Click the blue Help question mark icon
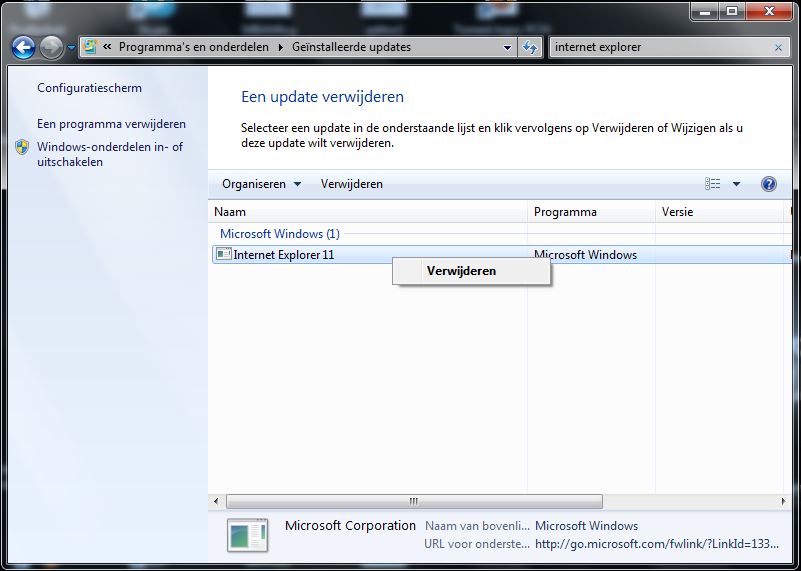 click(x=768, y=184)
